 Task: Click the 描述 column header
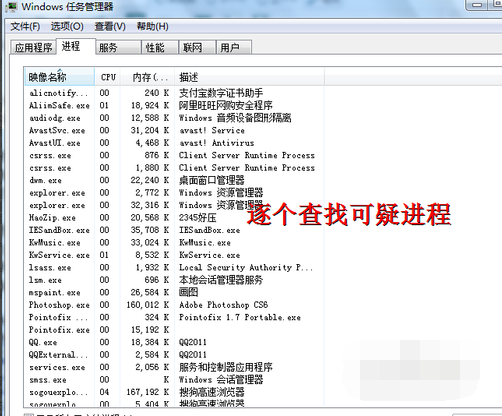(x=249, y=77)
